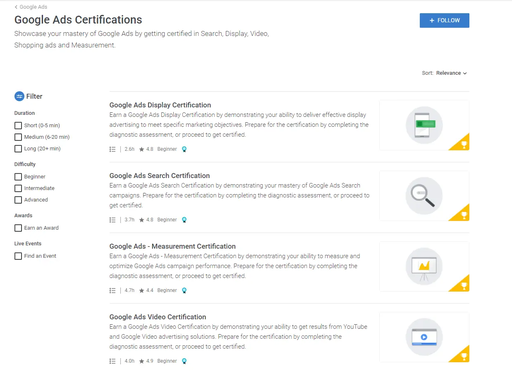512x373 pixels.
Task: Click the Duration filter heading
Action: [x=24, y=113]
